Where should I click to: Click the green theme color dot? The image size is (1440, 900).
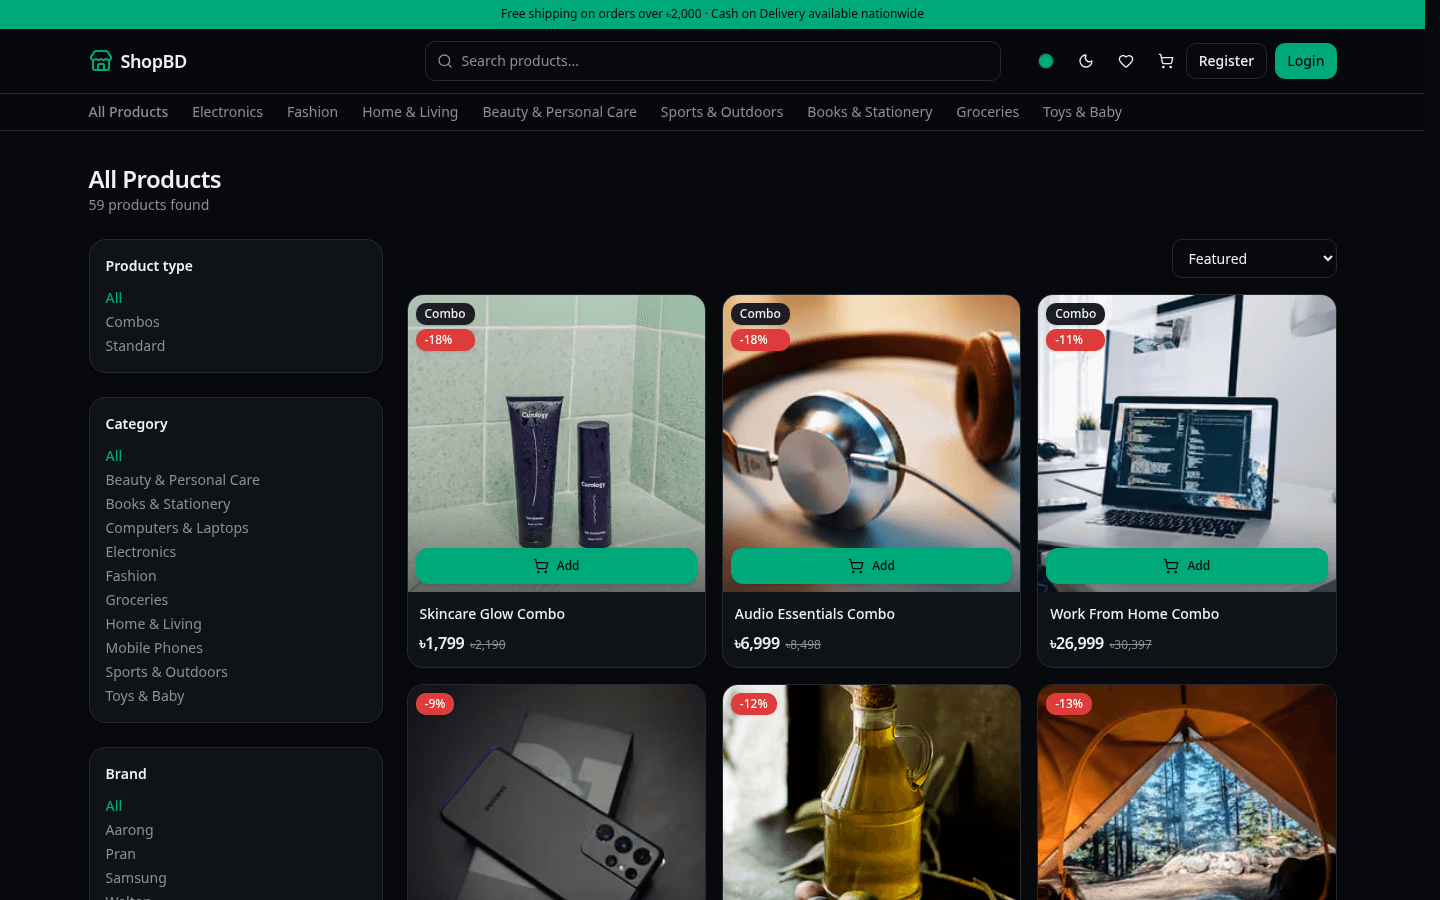[x=1046, y=61]
